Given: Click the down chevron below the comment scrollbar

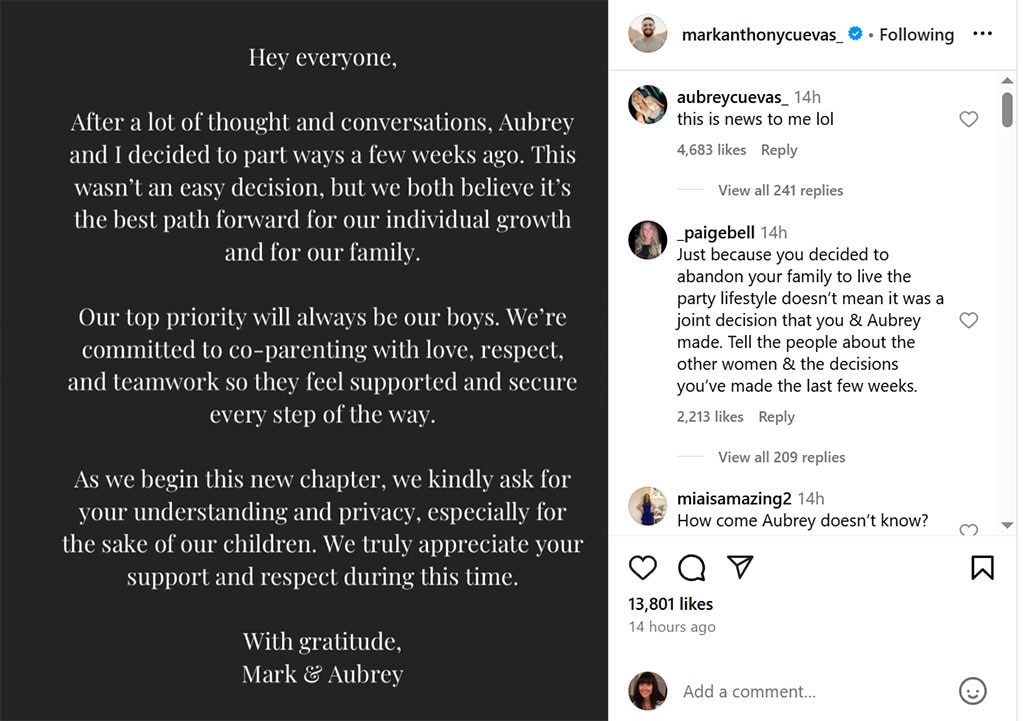Looking at the screenshot, I should (x=1008, y=524).
